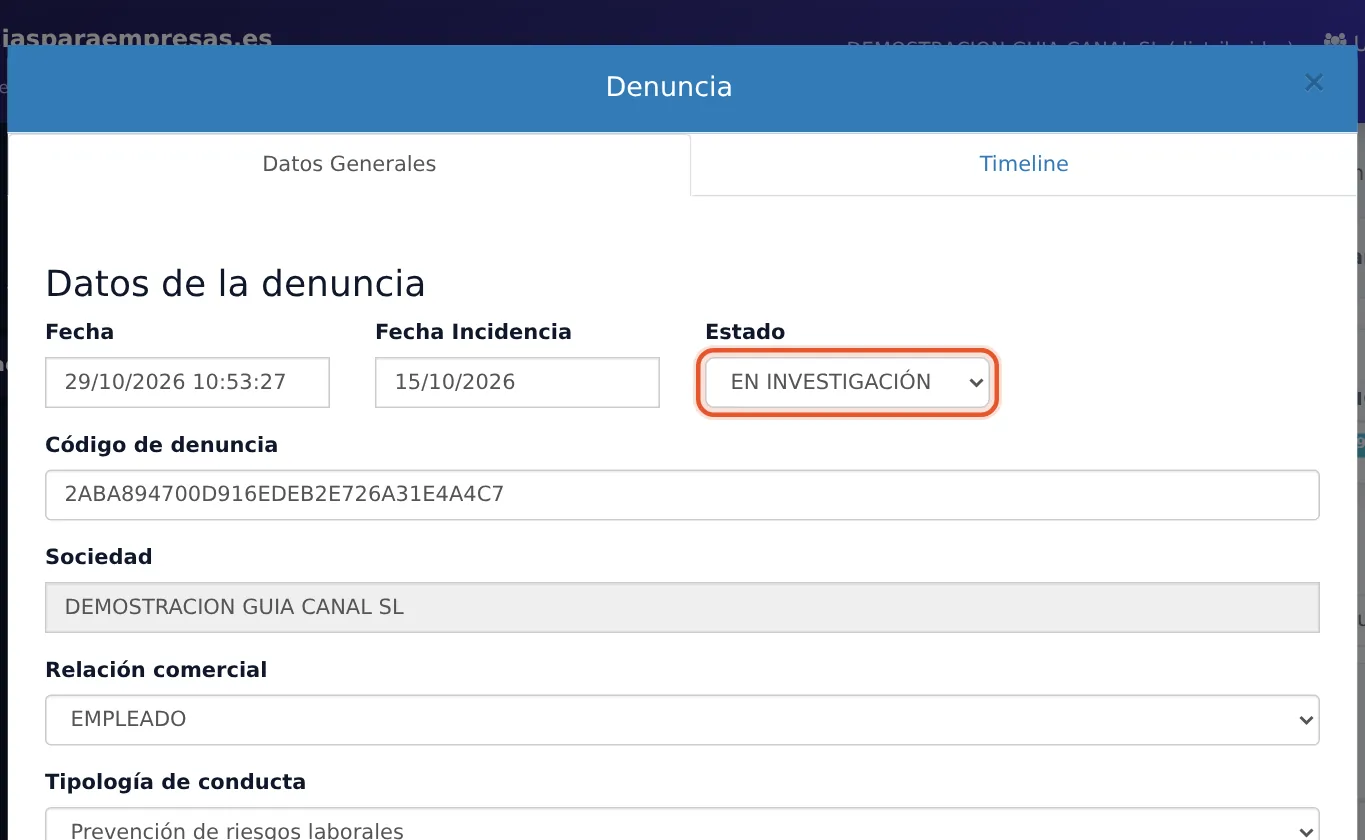
Task: Click the Sociedad label
Action: (x=99, y=557)
